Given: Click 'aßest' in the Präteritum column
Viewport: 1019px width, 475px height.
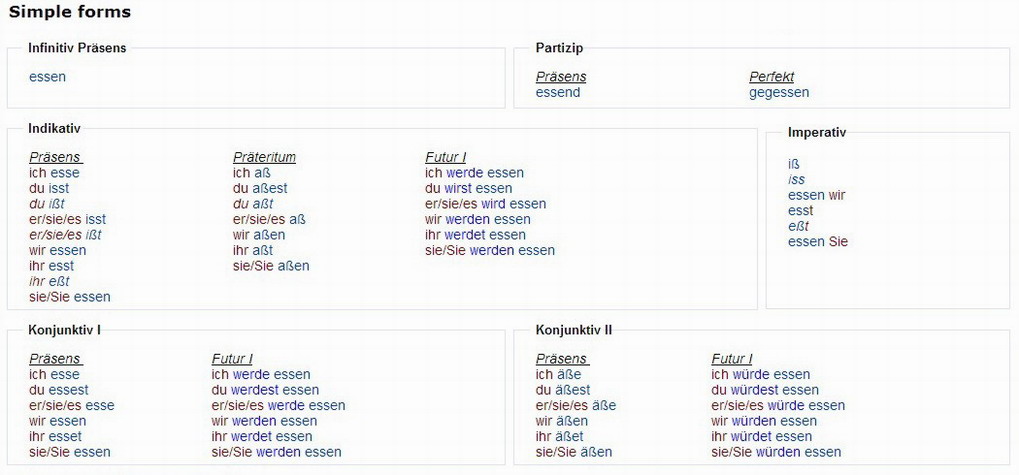Looking at the screenshot, I should (270, 188).
